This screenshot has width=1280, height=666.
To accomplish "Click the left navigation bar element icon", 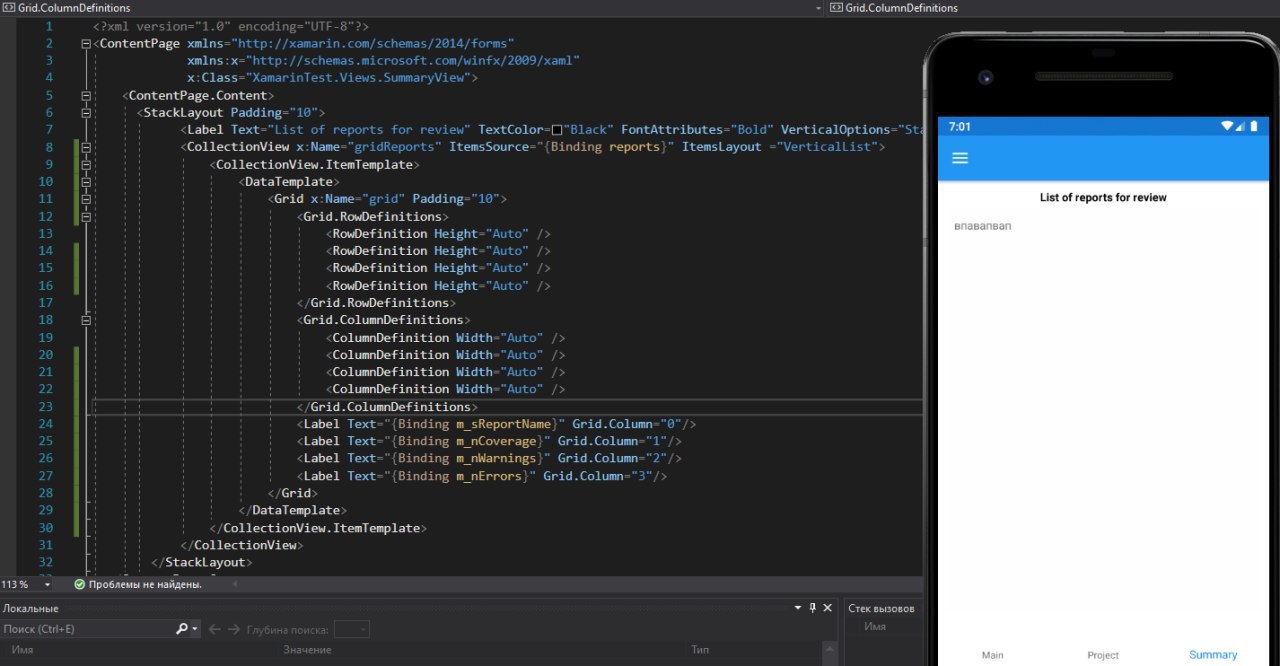I will (x=8, y=7).
